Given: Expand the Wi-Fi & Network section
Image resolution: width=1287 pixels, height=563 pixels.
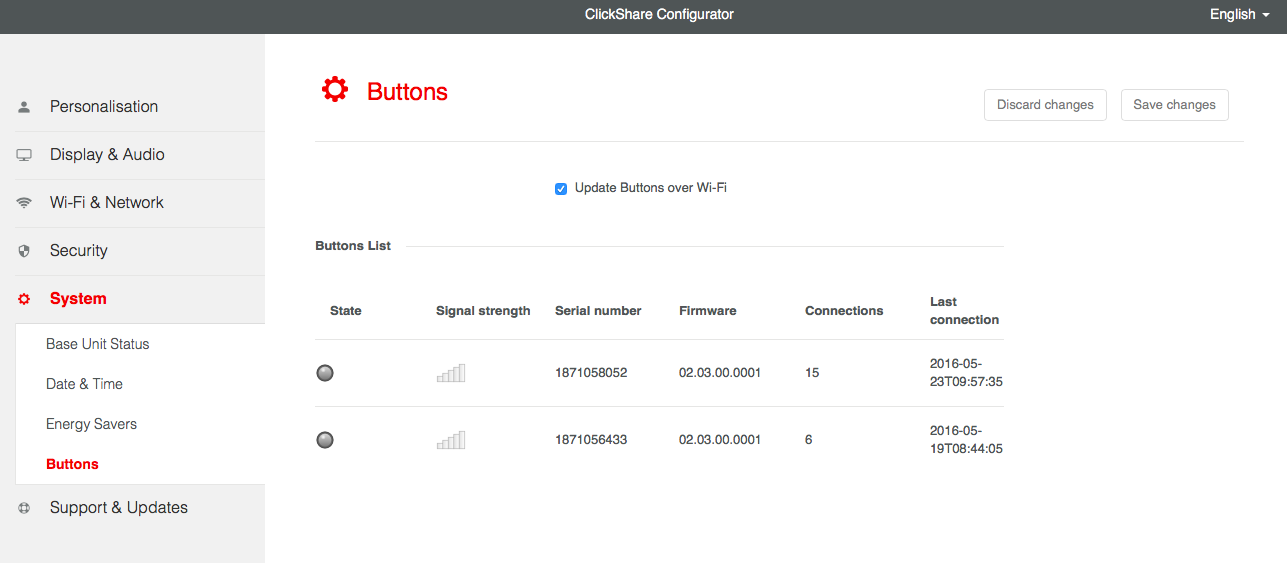Looking at the screenshot, I should pyautogui.click(x=106, y=203).
